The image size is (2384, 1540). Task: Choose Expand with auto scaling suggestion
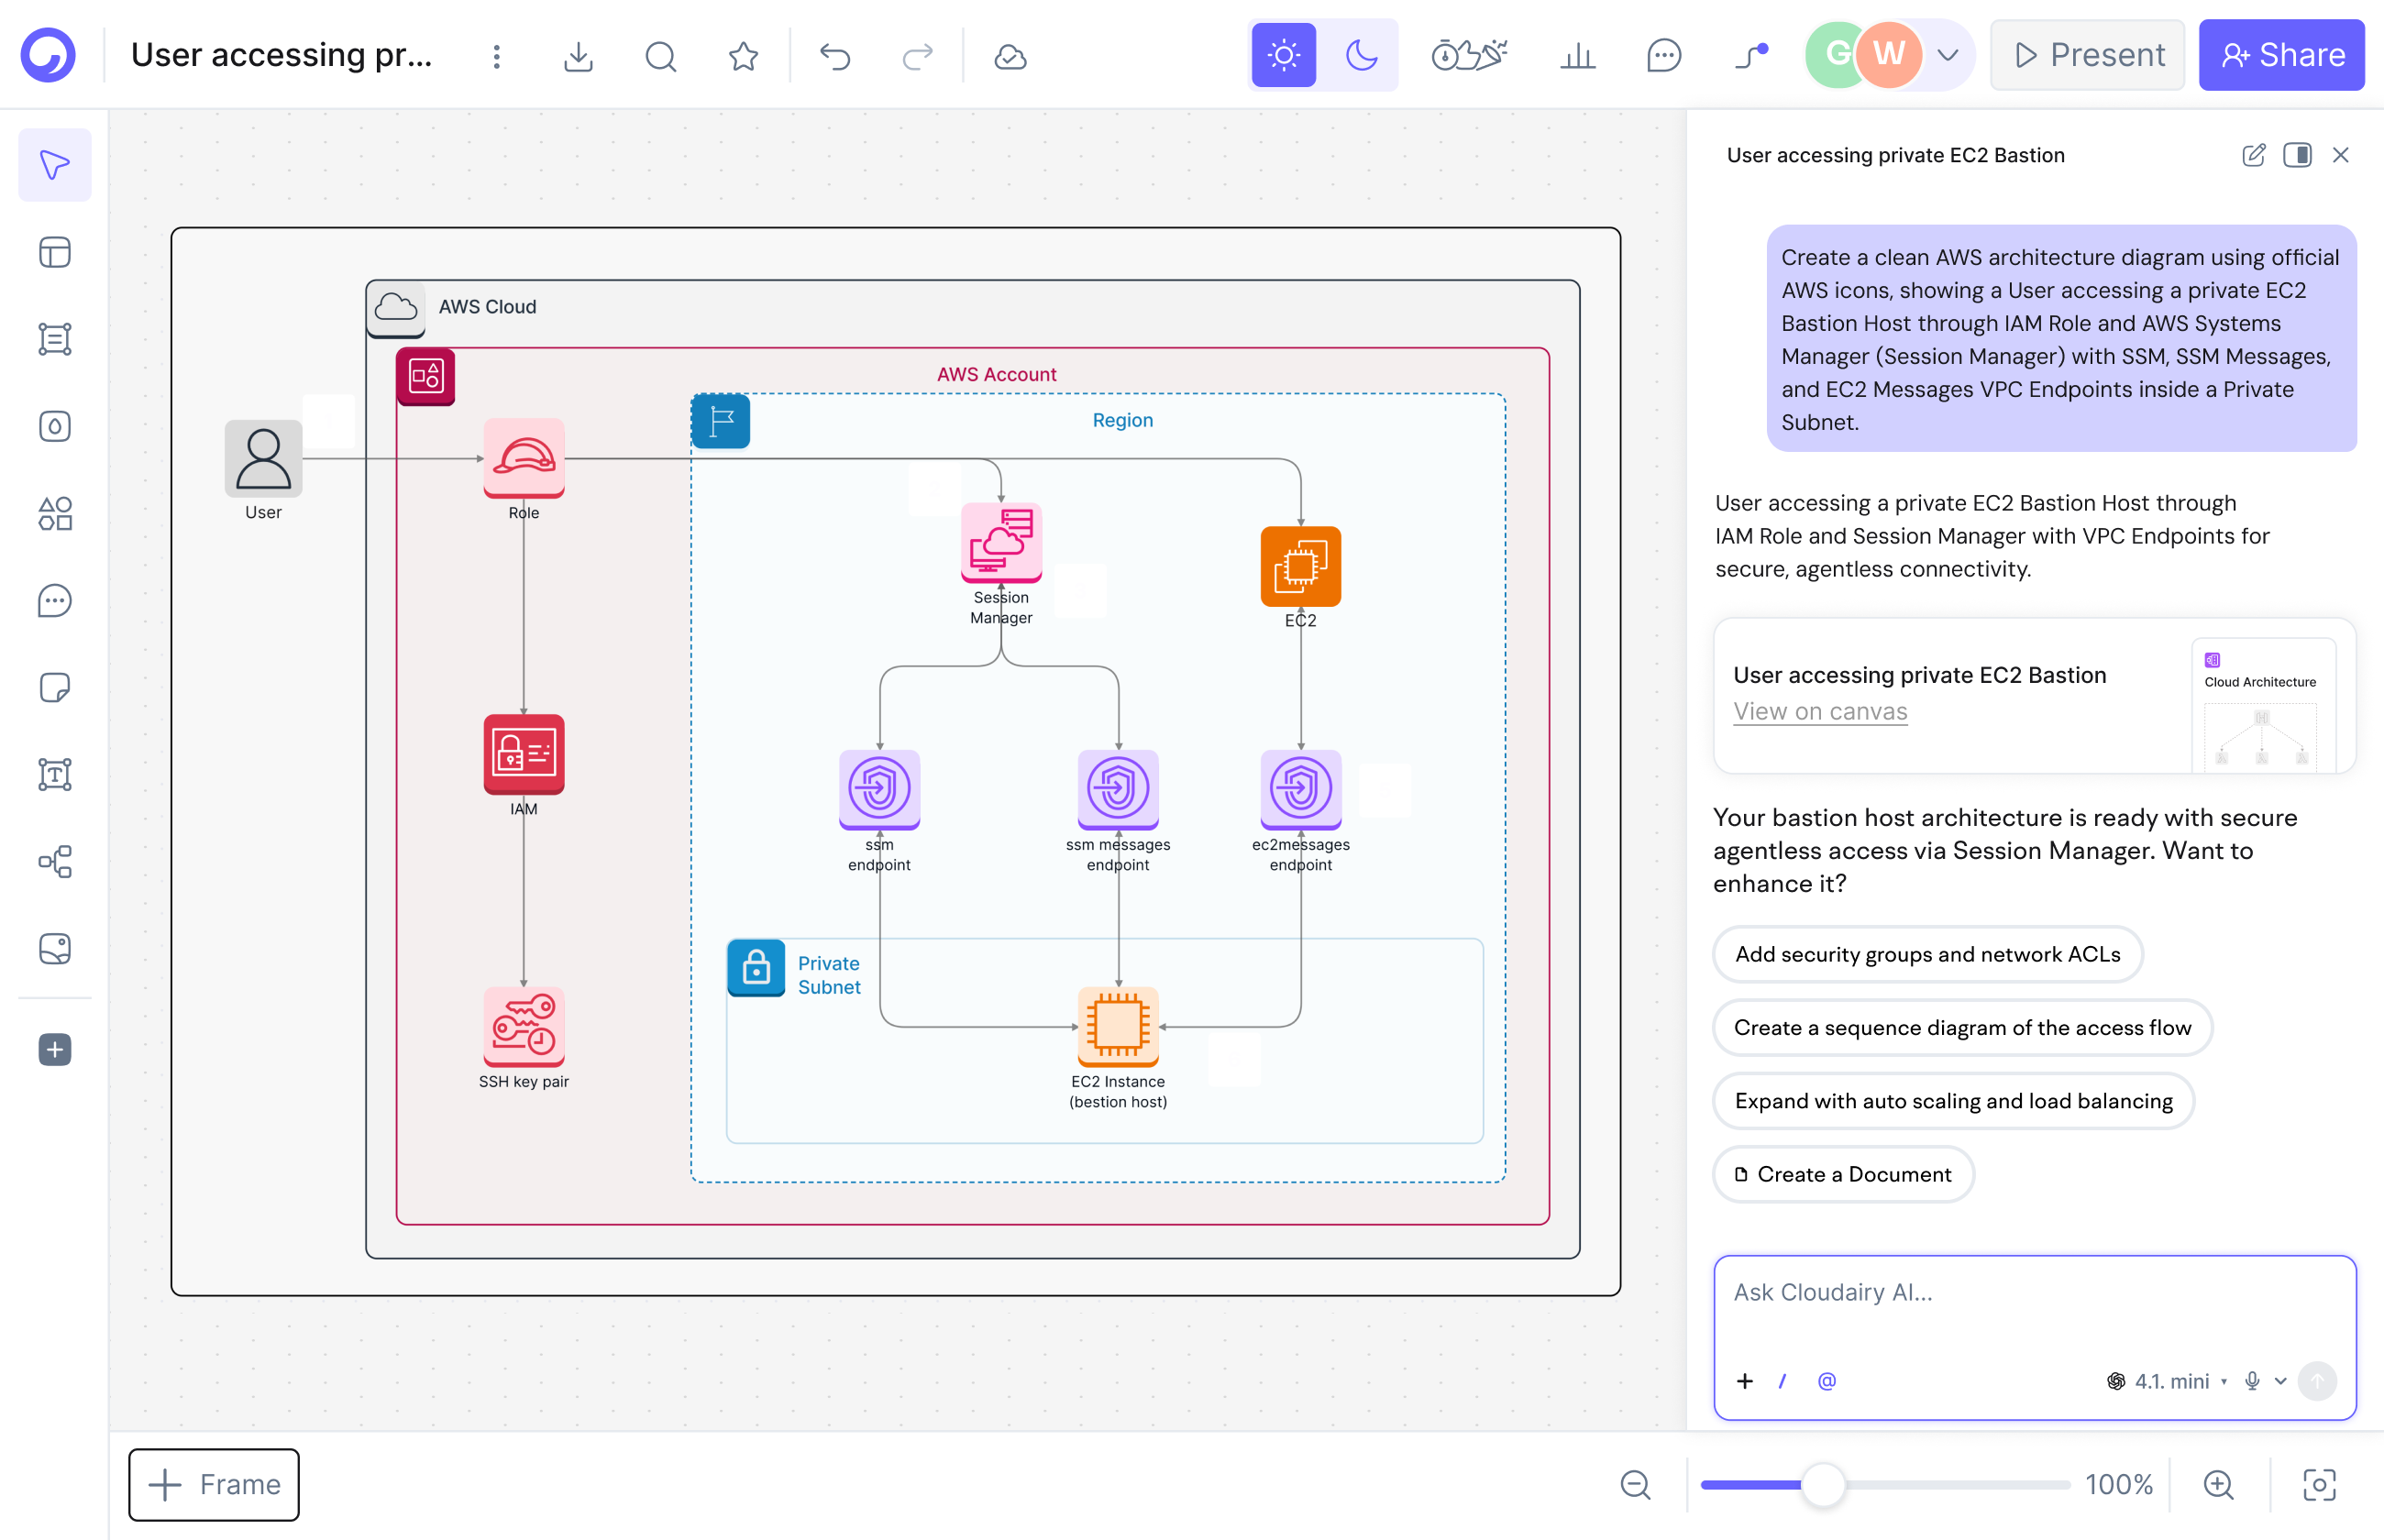(1953, 1100)
